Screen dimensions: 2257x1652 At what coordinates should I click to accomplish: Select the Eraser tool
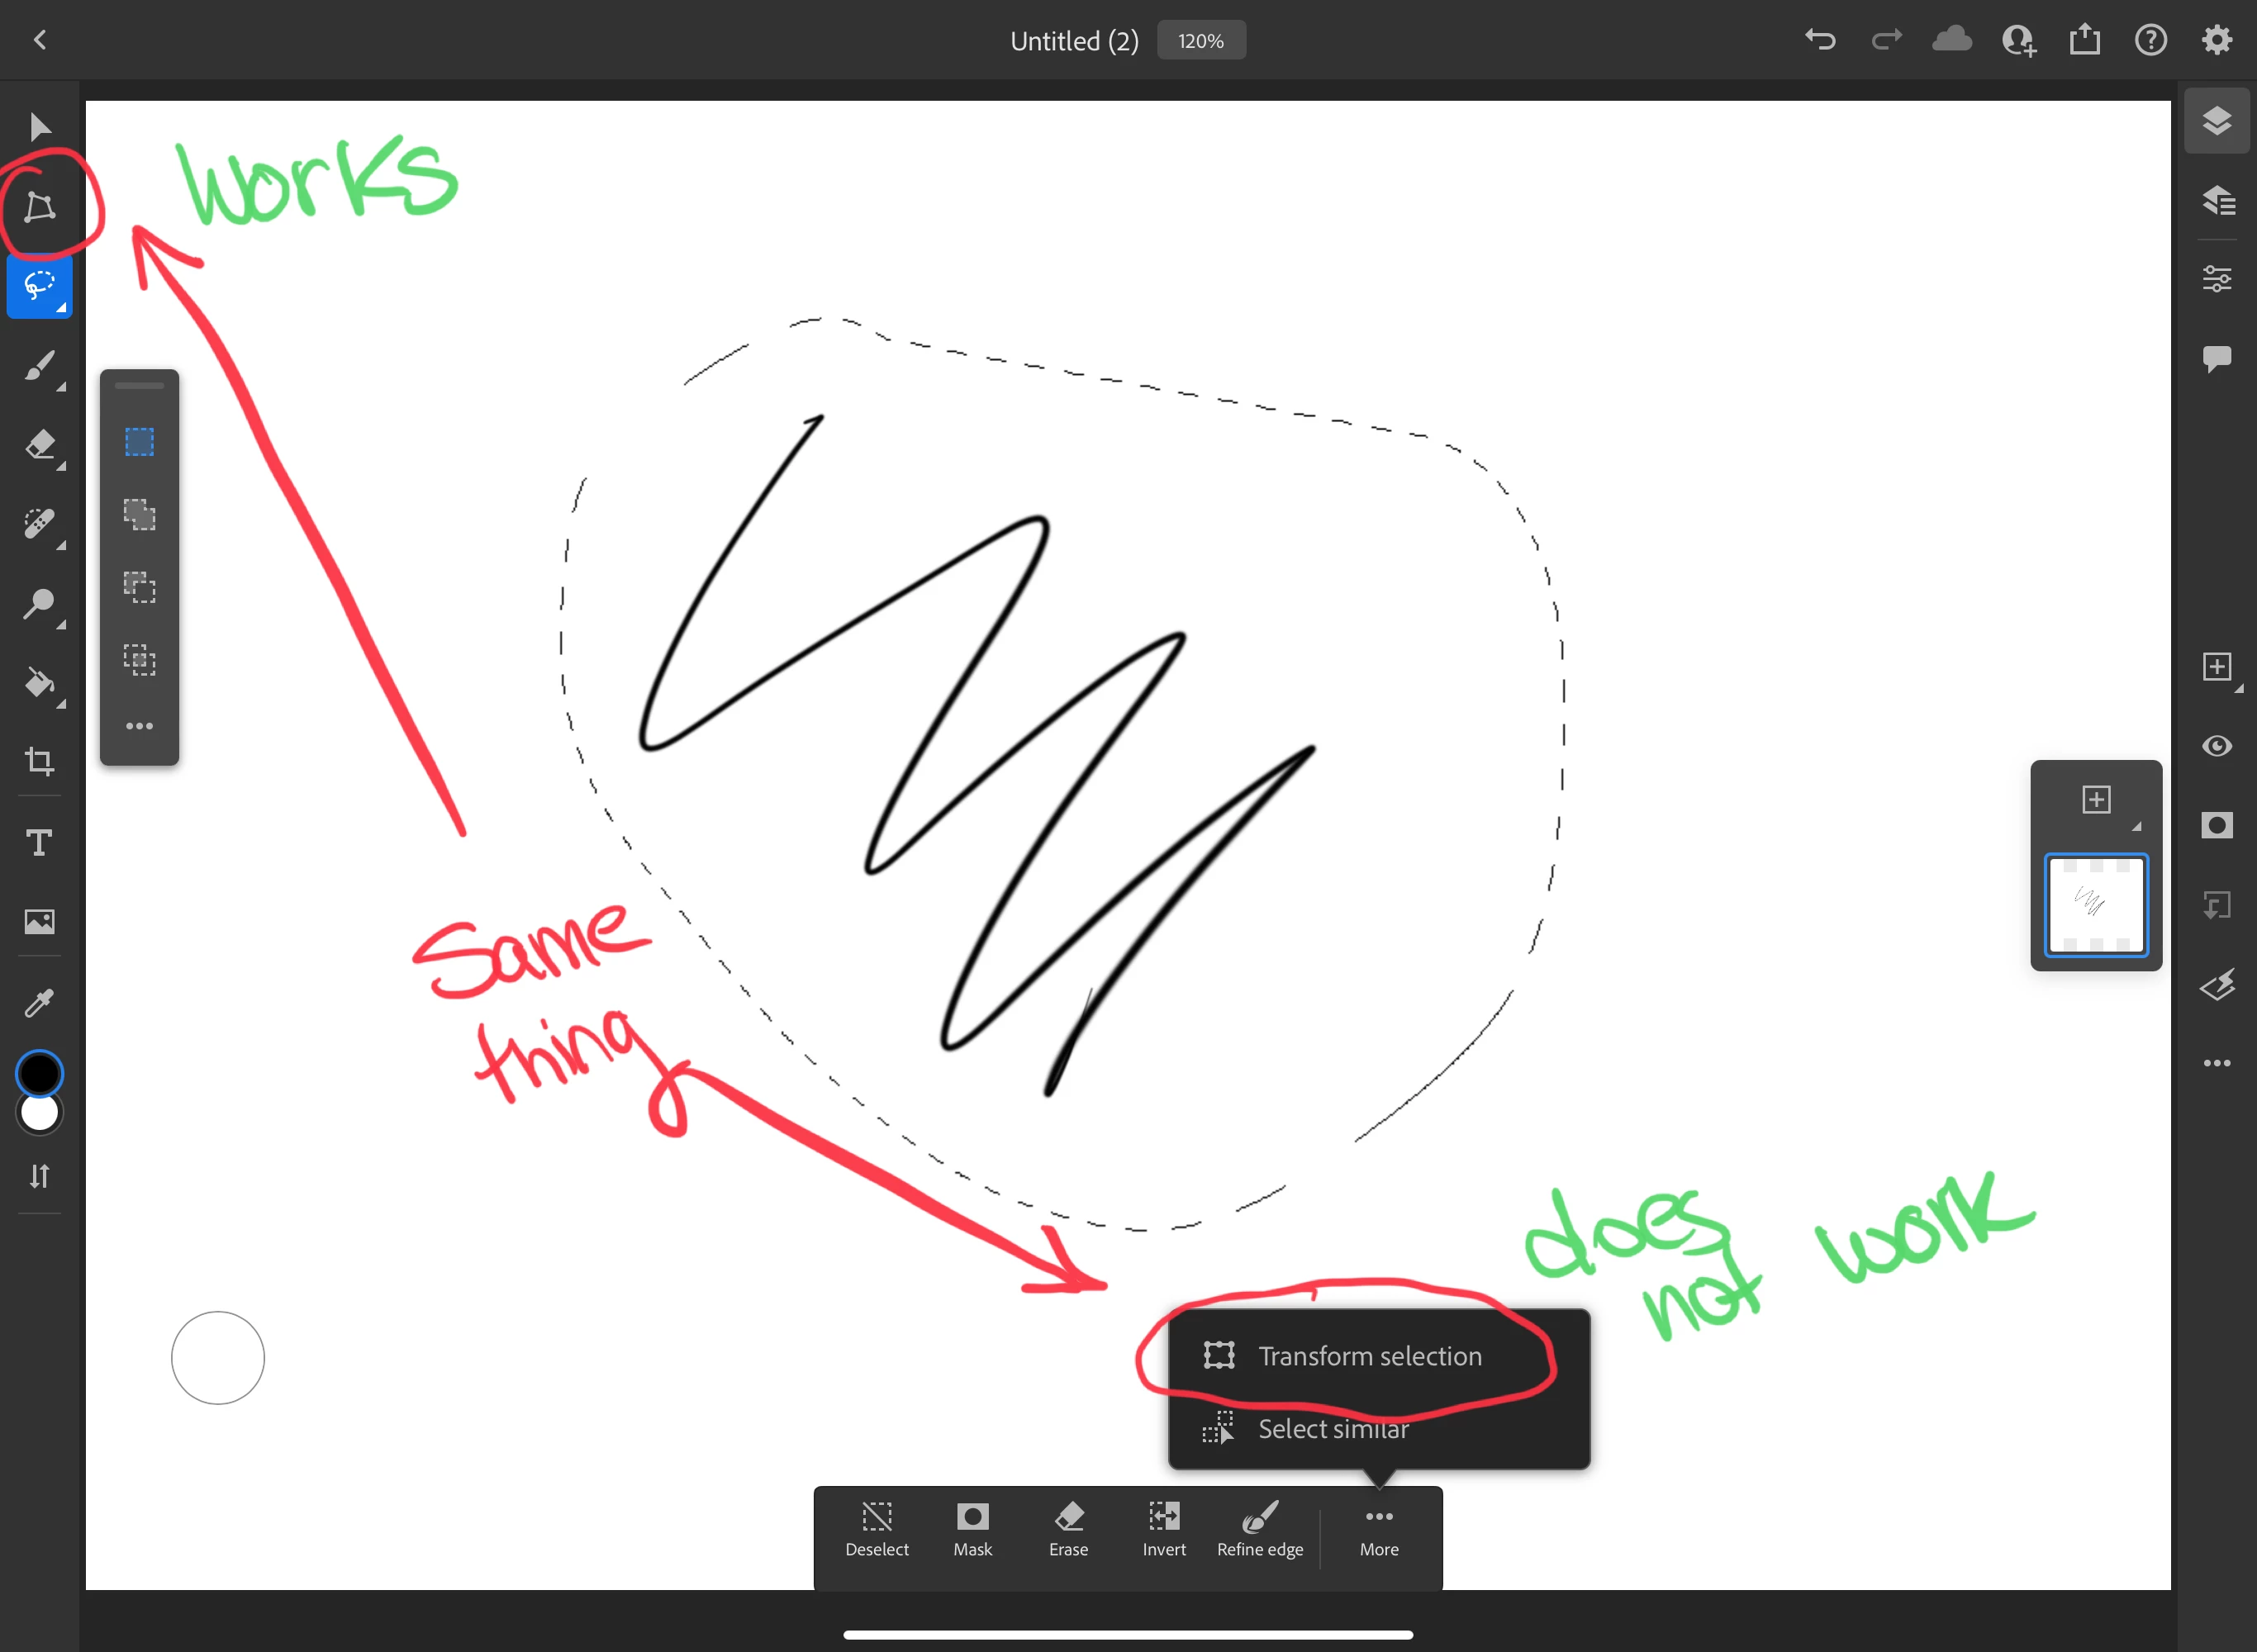click(x=40, y=445)
